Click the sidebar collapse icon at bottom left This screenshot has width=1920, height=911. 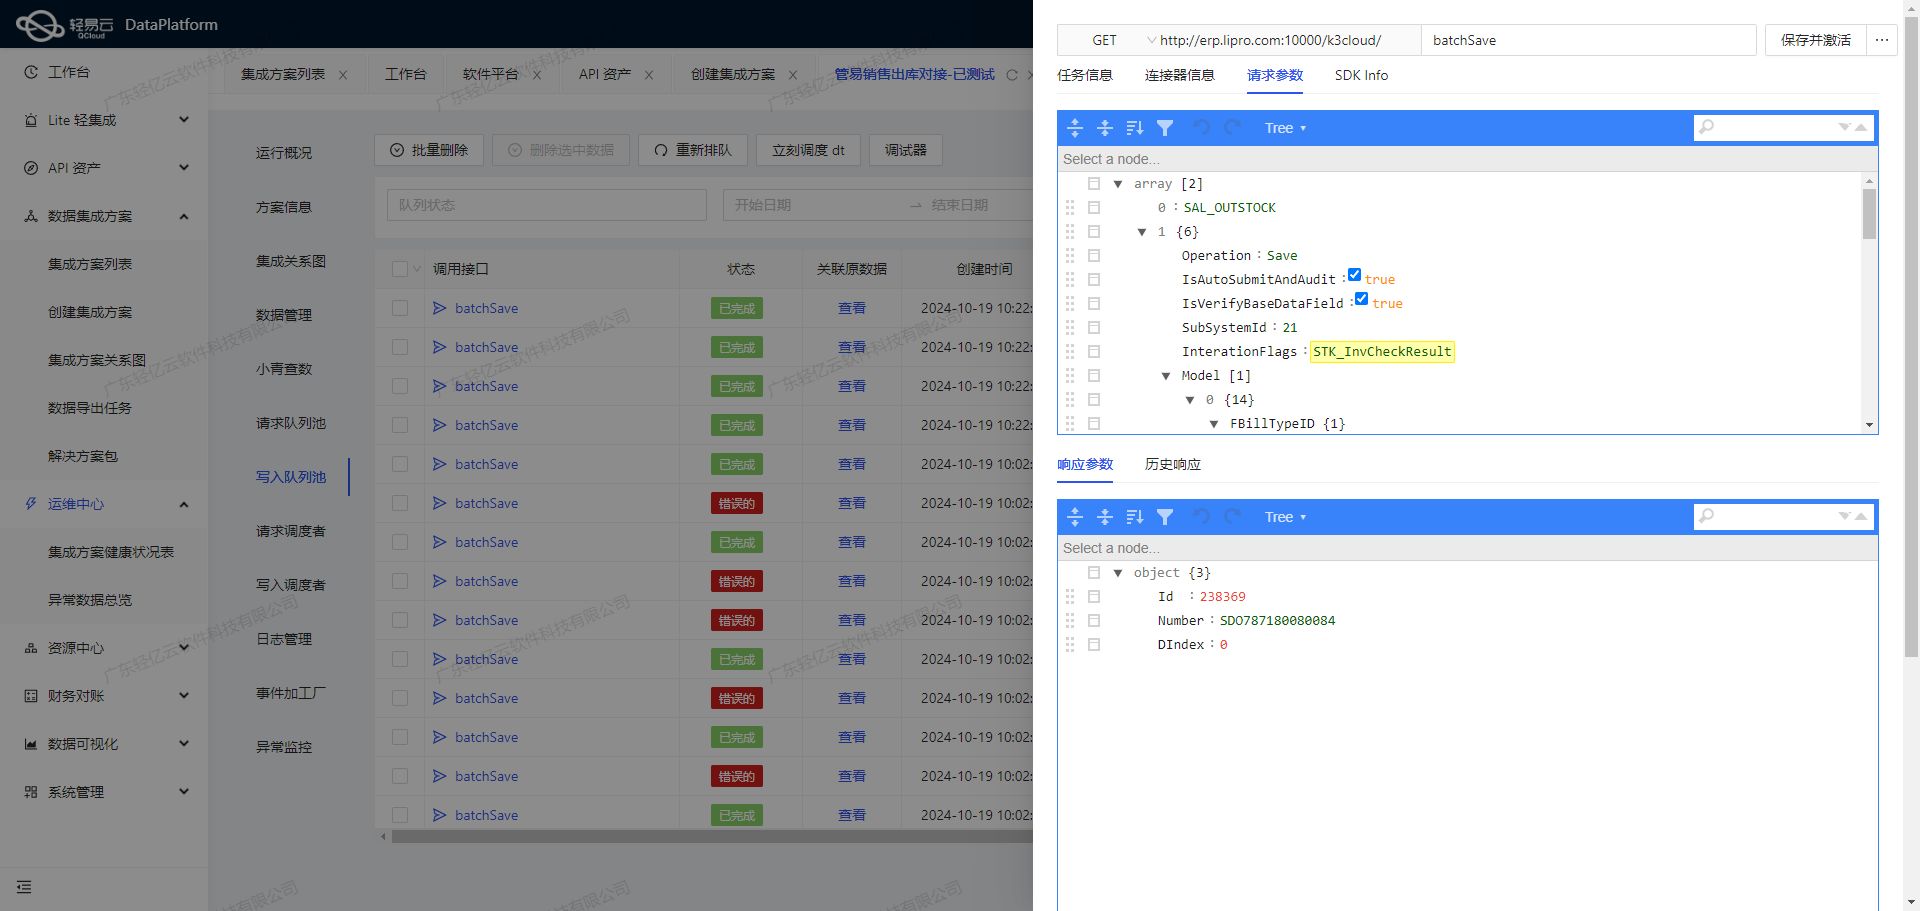point(24,887)
